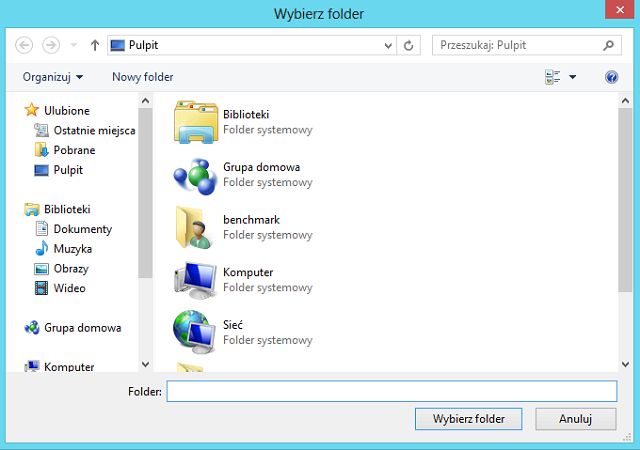
Task: Click the Obrazy picture icon in sidebar
Action: [41, 269]
